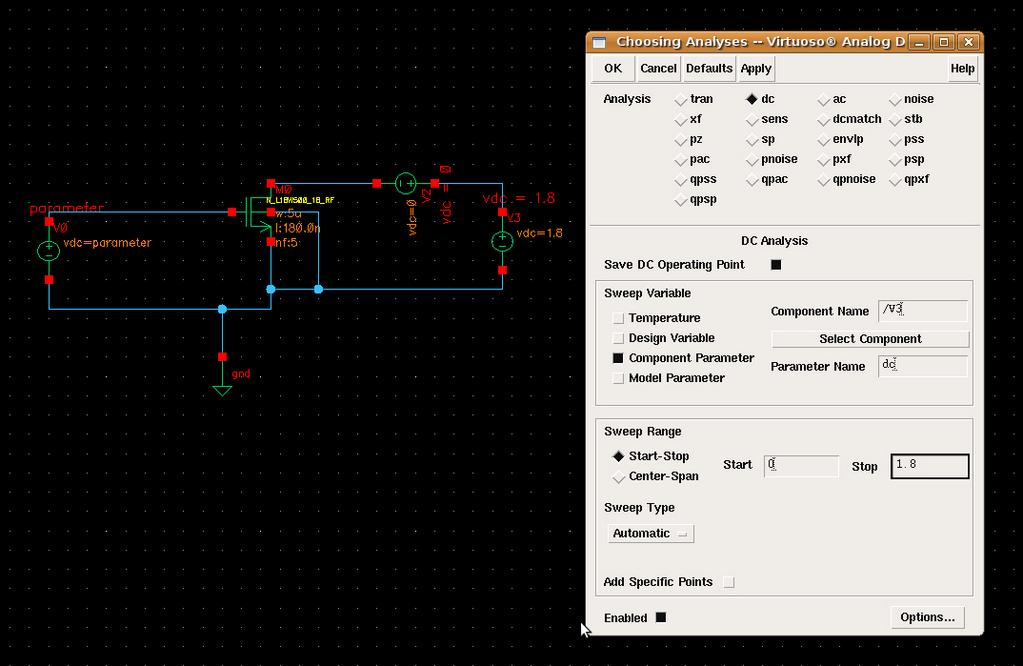Click the OK button

[613, 68]
